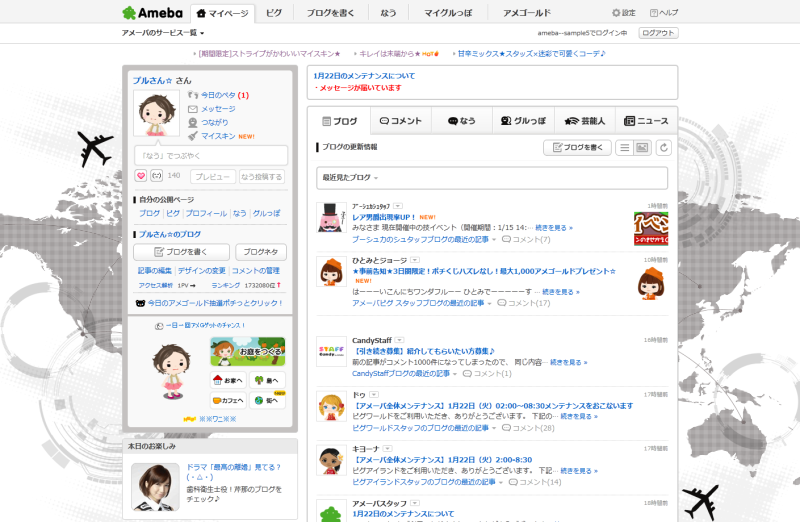Viewport: 800px width, 522px height.
Task: Focus the 「なう」でつぶやく input field
Action: [211, 155]
